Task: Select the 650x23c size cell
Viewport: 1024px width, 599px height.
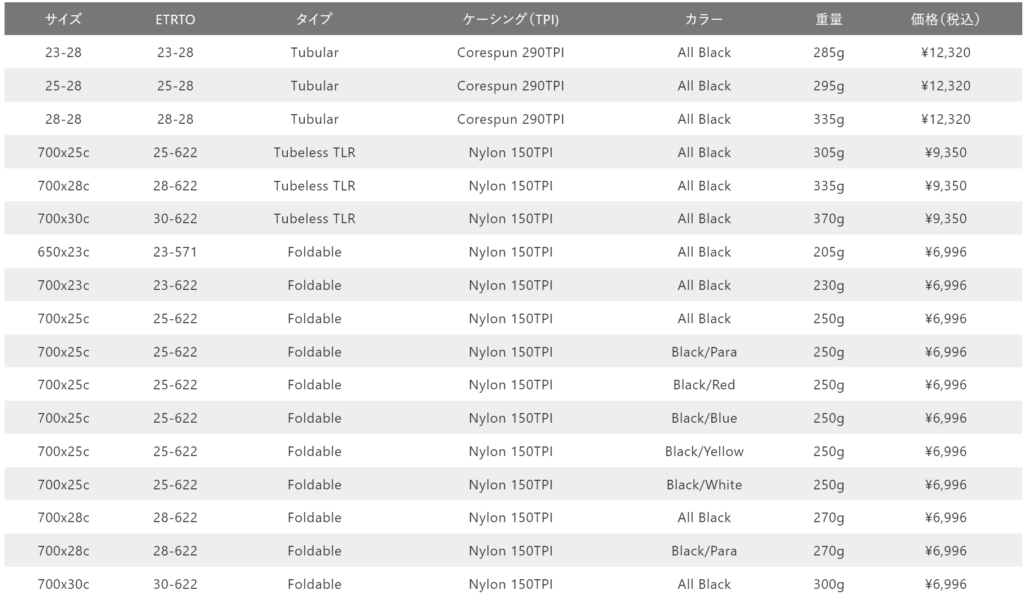Action: (x=63, y=252)
